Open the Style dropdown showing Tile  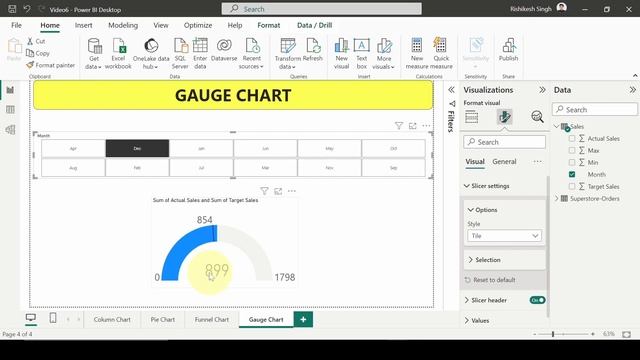tap(504, 236)
